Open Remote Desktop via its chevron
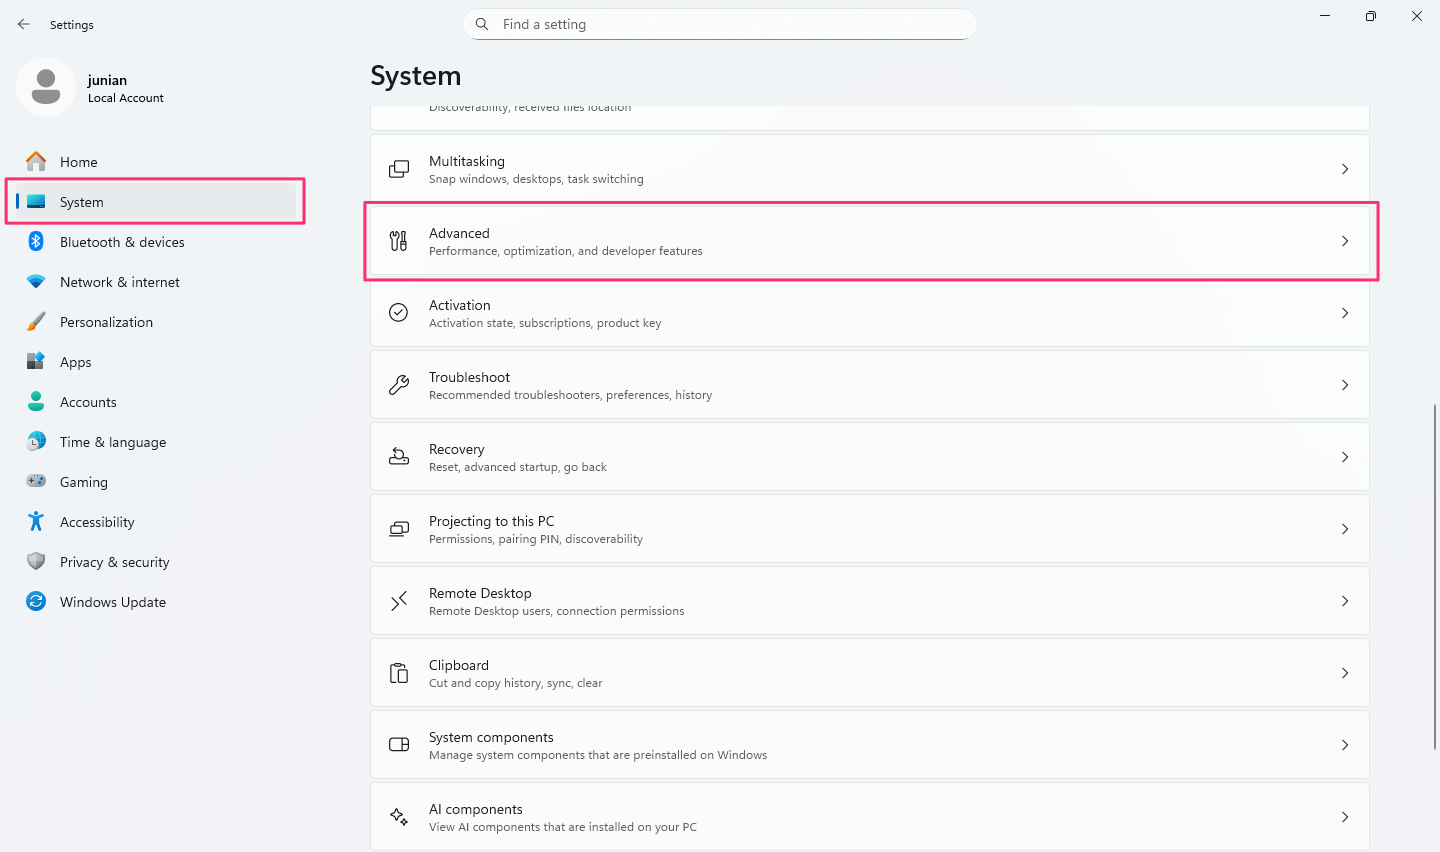This screenshot has height=852, width=1440. pos(1345,601)
